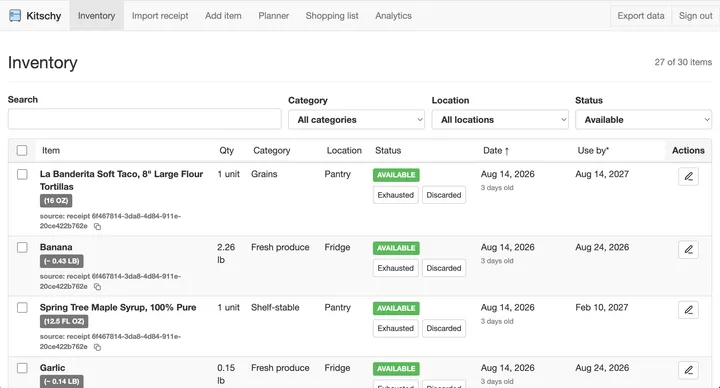720x388 pixels.
Task: Open the Status filter set to Available
Action: [643, 119]
